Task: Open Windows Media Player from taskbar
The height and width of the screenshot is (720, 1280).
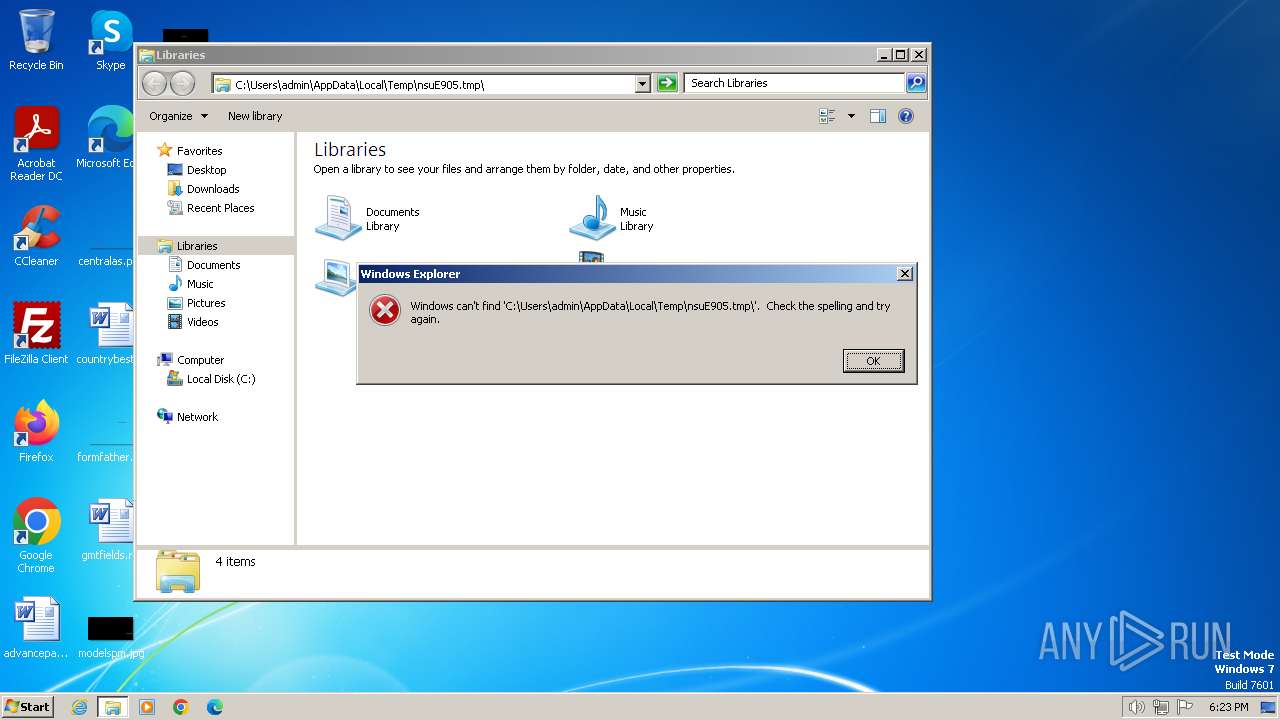Action: pyautogui.click(x=147, y=707)
